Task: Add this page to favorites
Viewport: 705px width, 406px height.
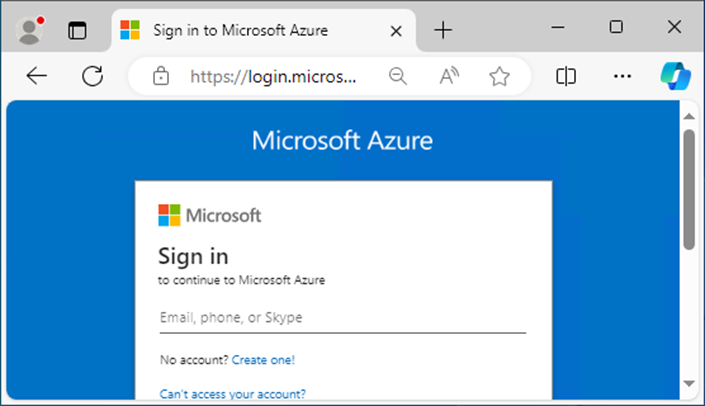Action: tap(499, 76)
